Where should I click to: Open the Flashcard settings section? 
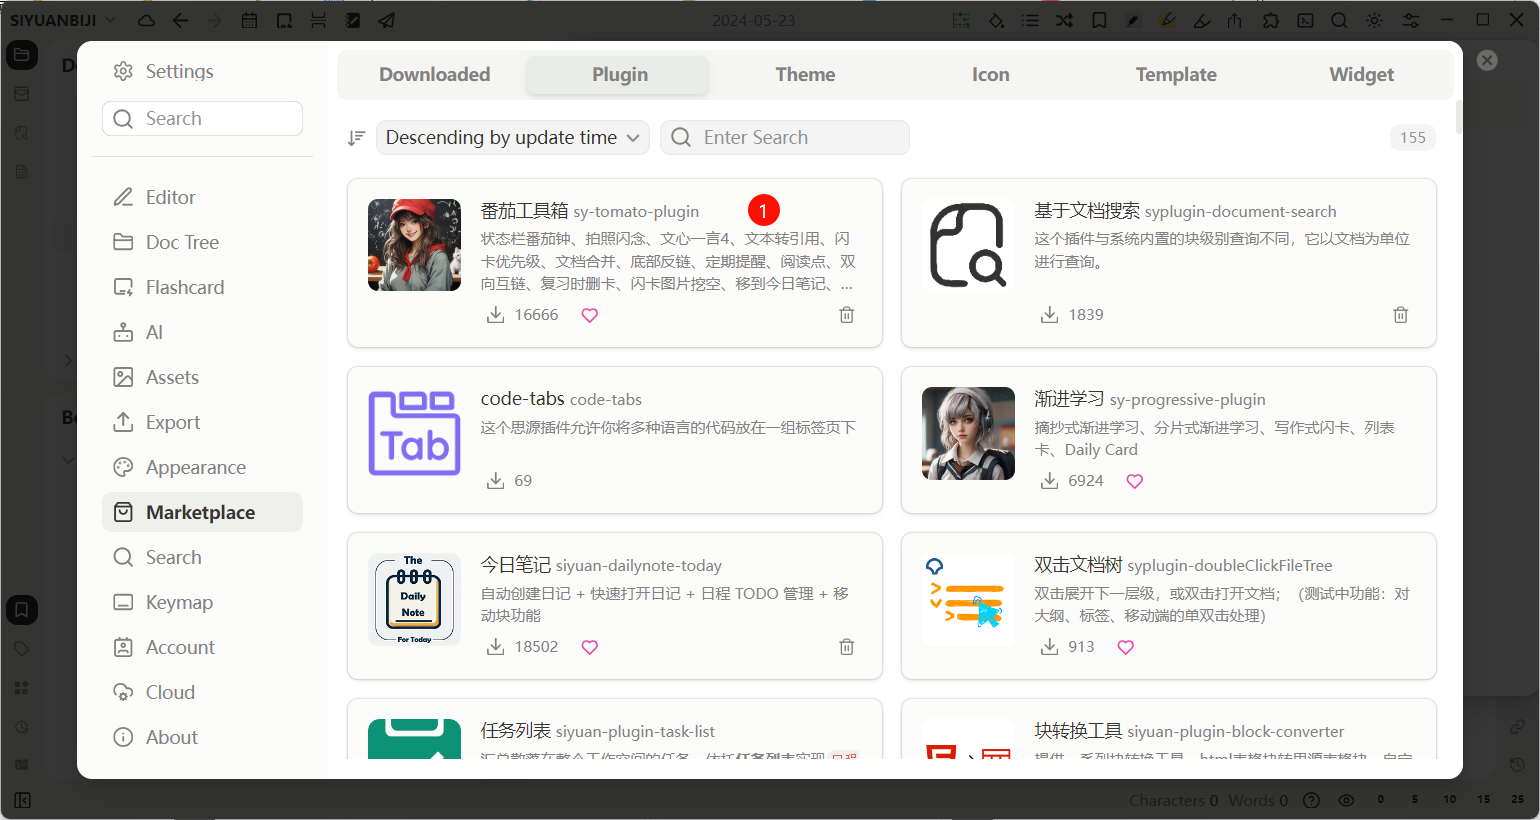coord(185,287)
